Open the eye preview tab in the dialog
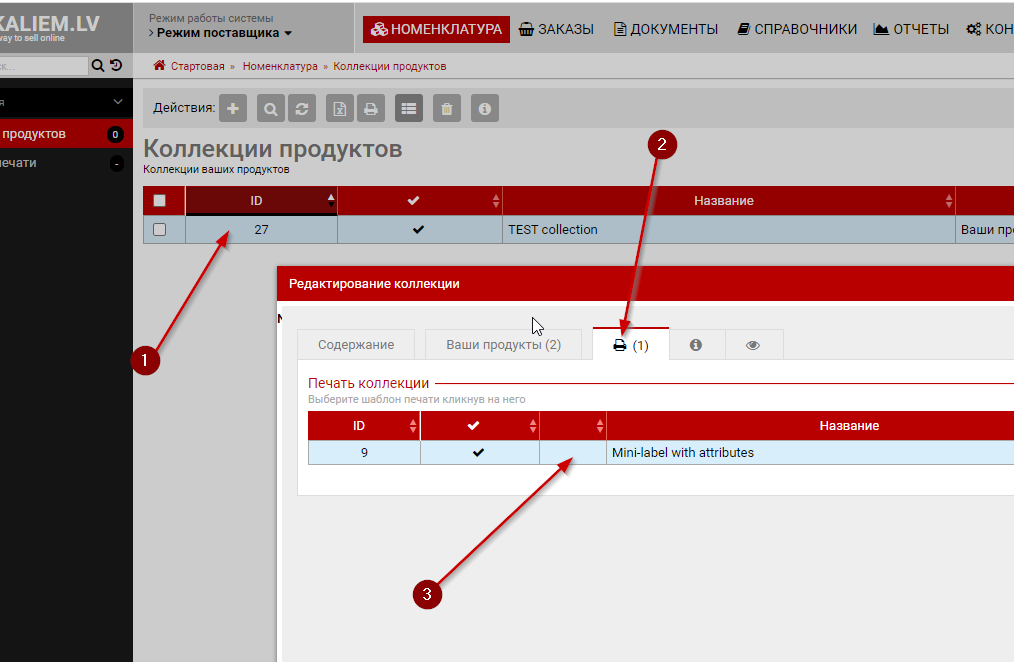The width and height of the screenshot is (1014, 662). point(753,345)
